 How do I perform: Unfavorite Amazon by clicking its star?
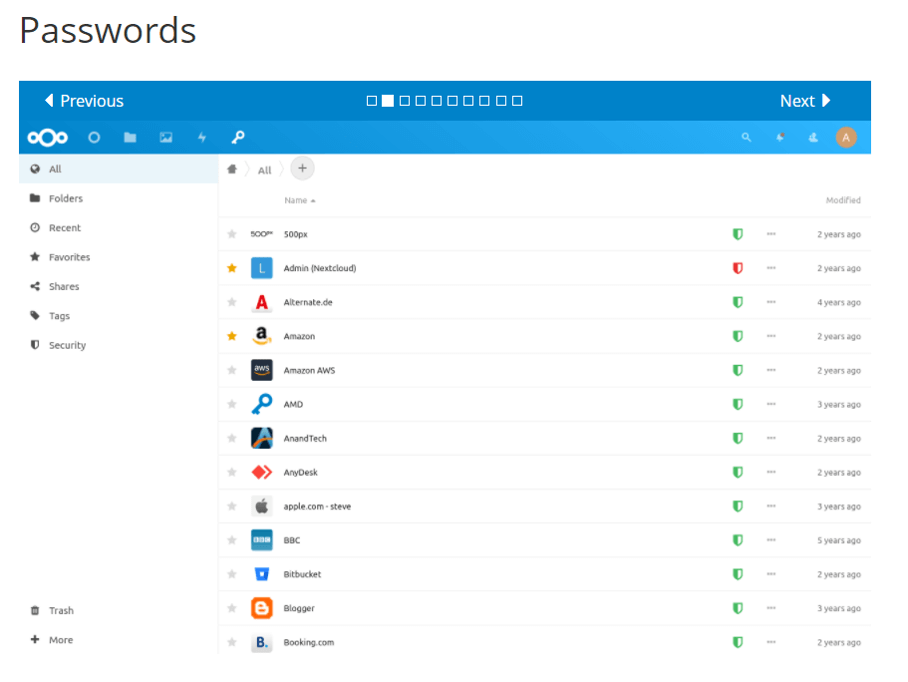[232, 336]
